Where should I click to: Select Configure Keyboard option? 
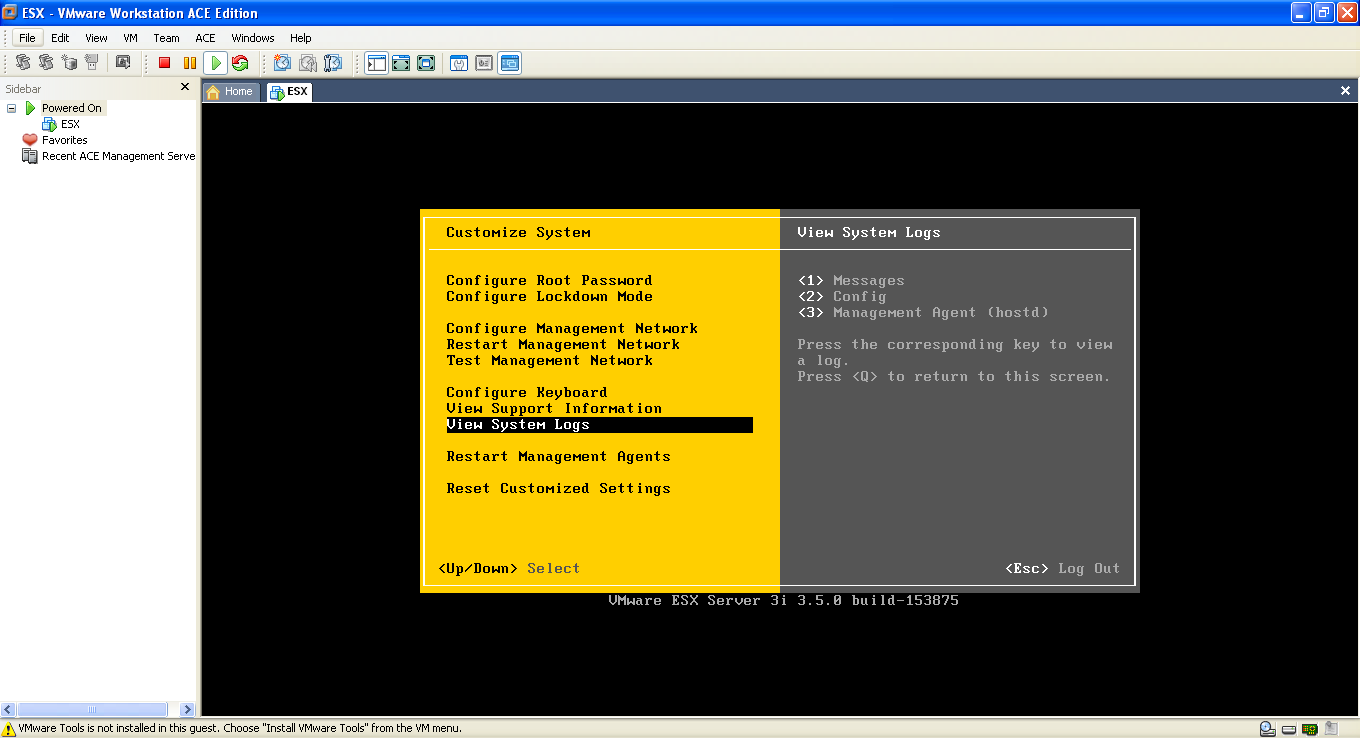(x=527, y=392)
